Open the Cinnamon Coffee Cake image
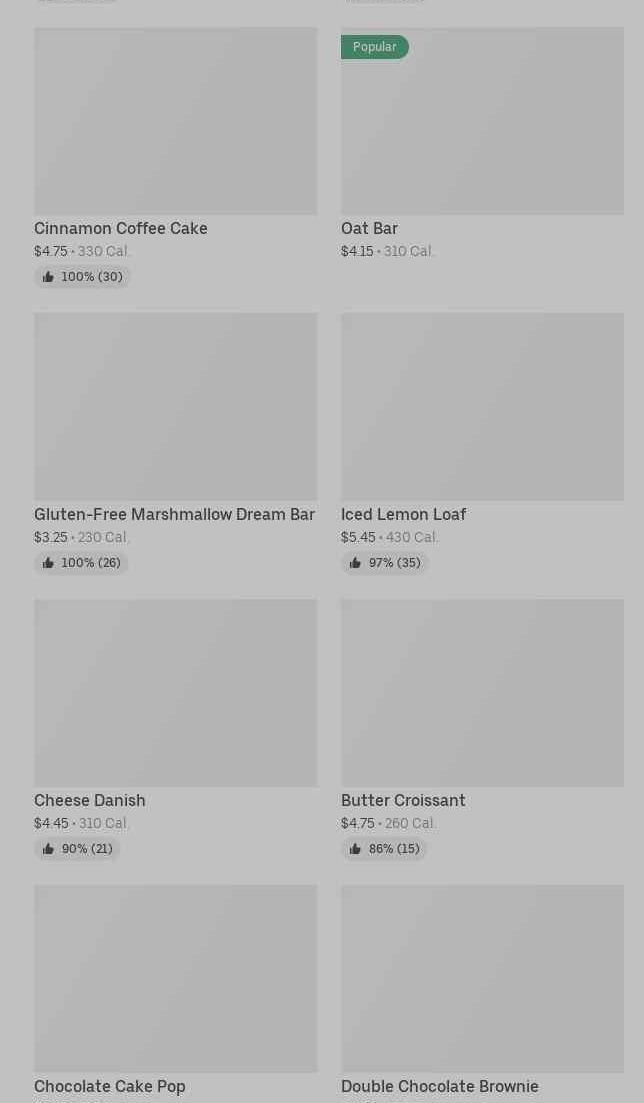 click(175, 121)
